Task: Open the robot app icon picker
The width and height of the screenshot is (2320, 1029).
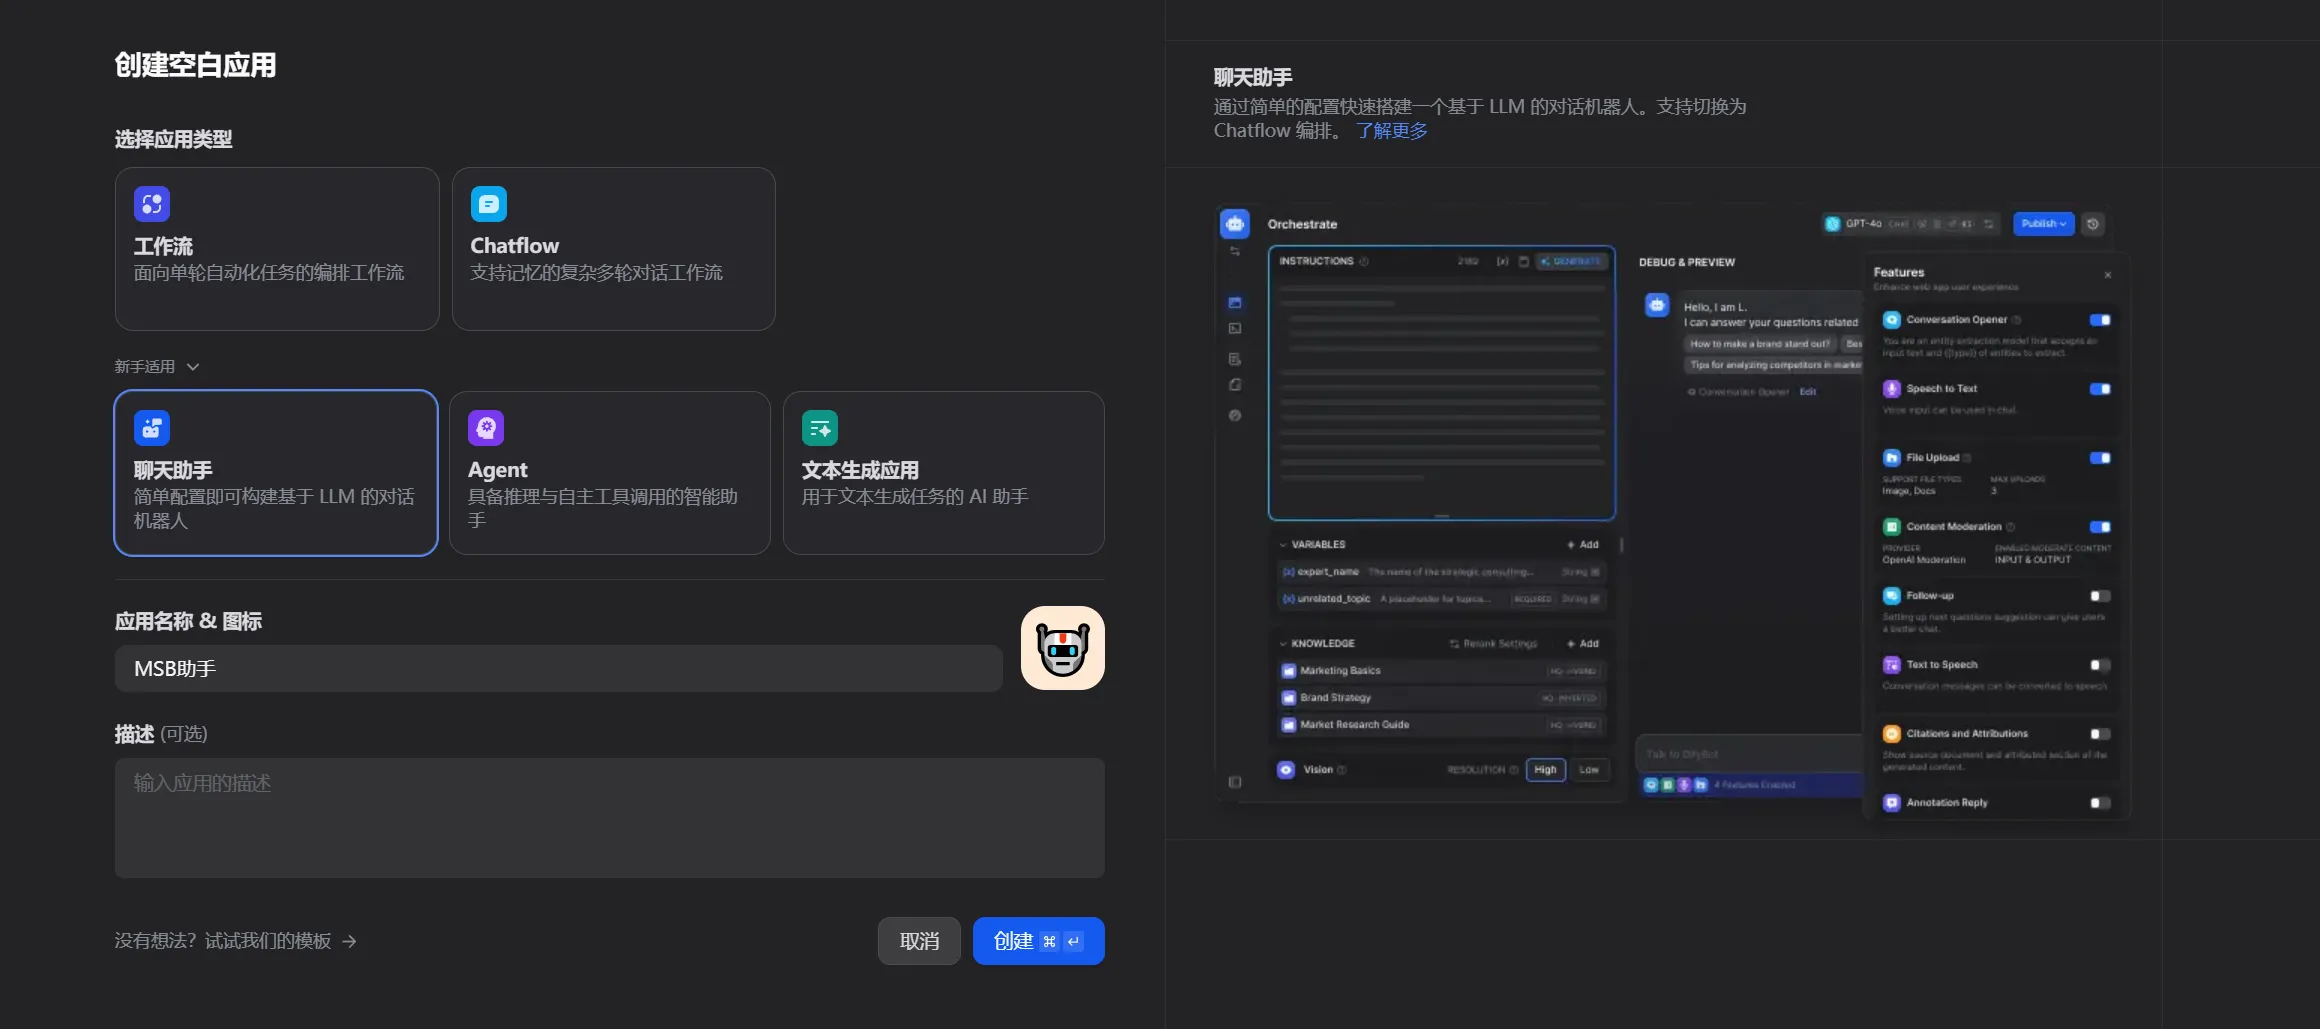Action: pos(1062,648)
